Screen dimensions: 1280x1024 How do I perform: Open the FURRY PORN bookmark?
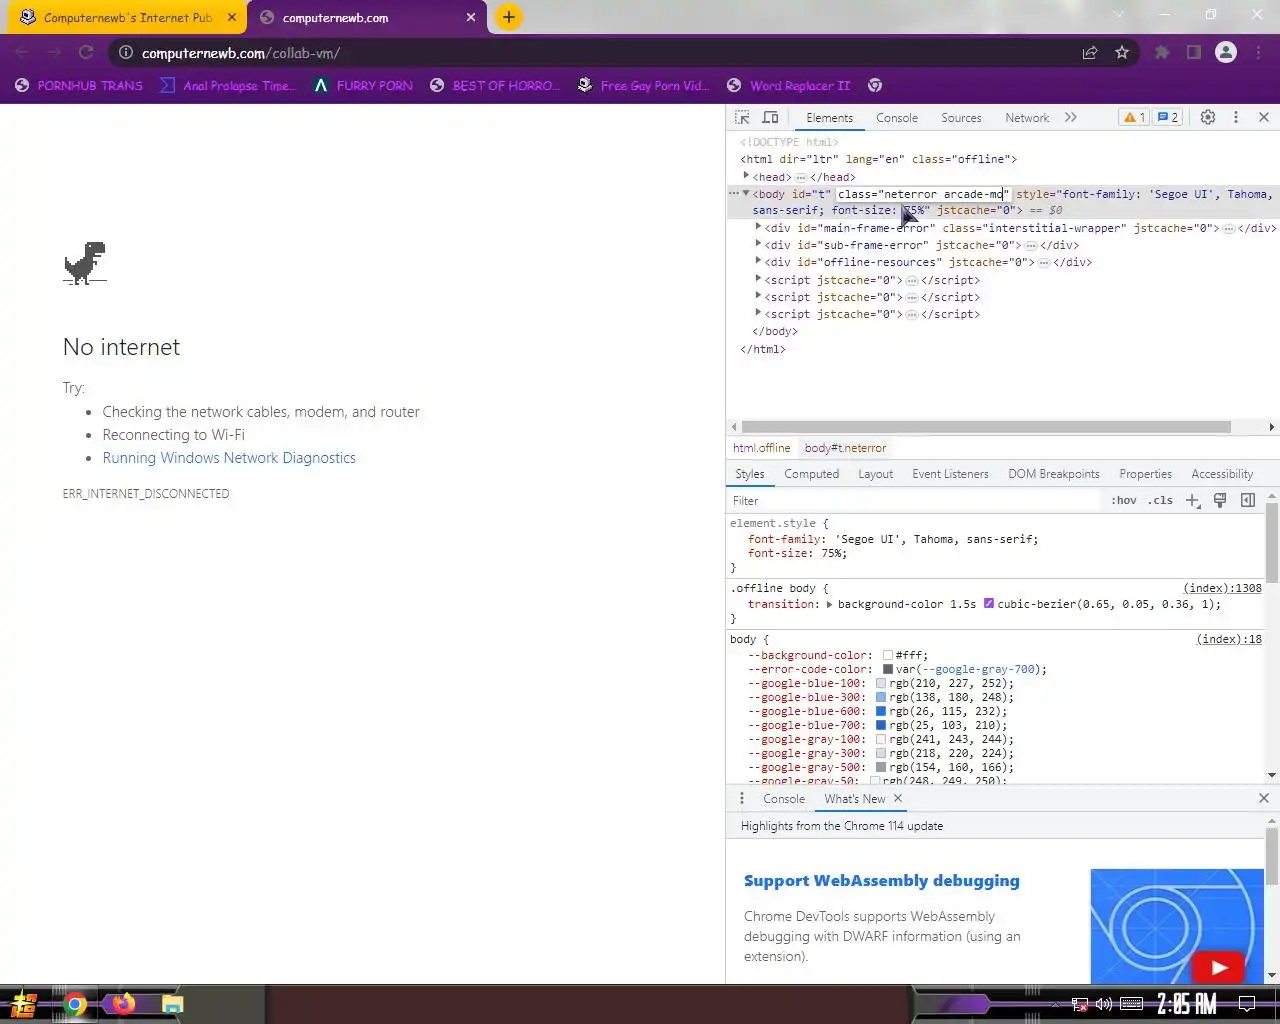tap(363, 85)
